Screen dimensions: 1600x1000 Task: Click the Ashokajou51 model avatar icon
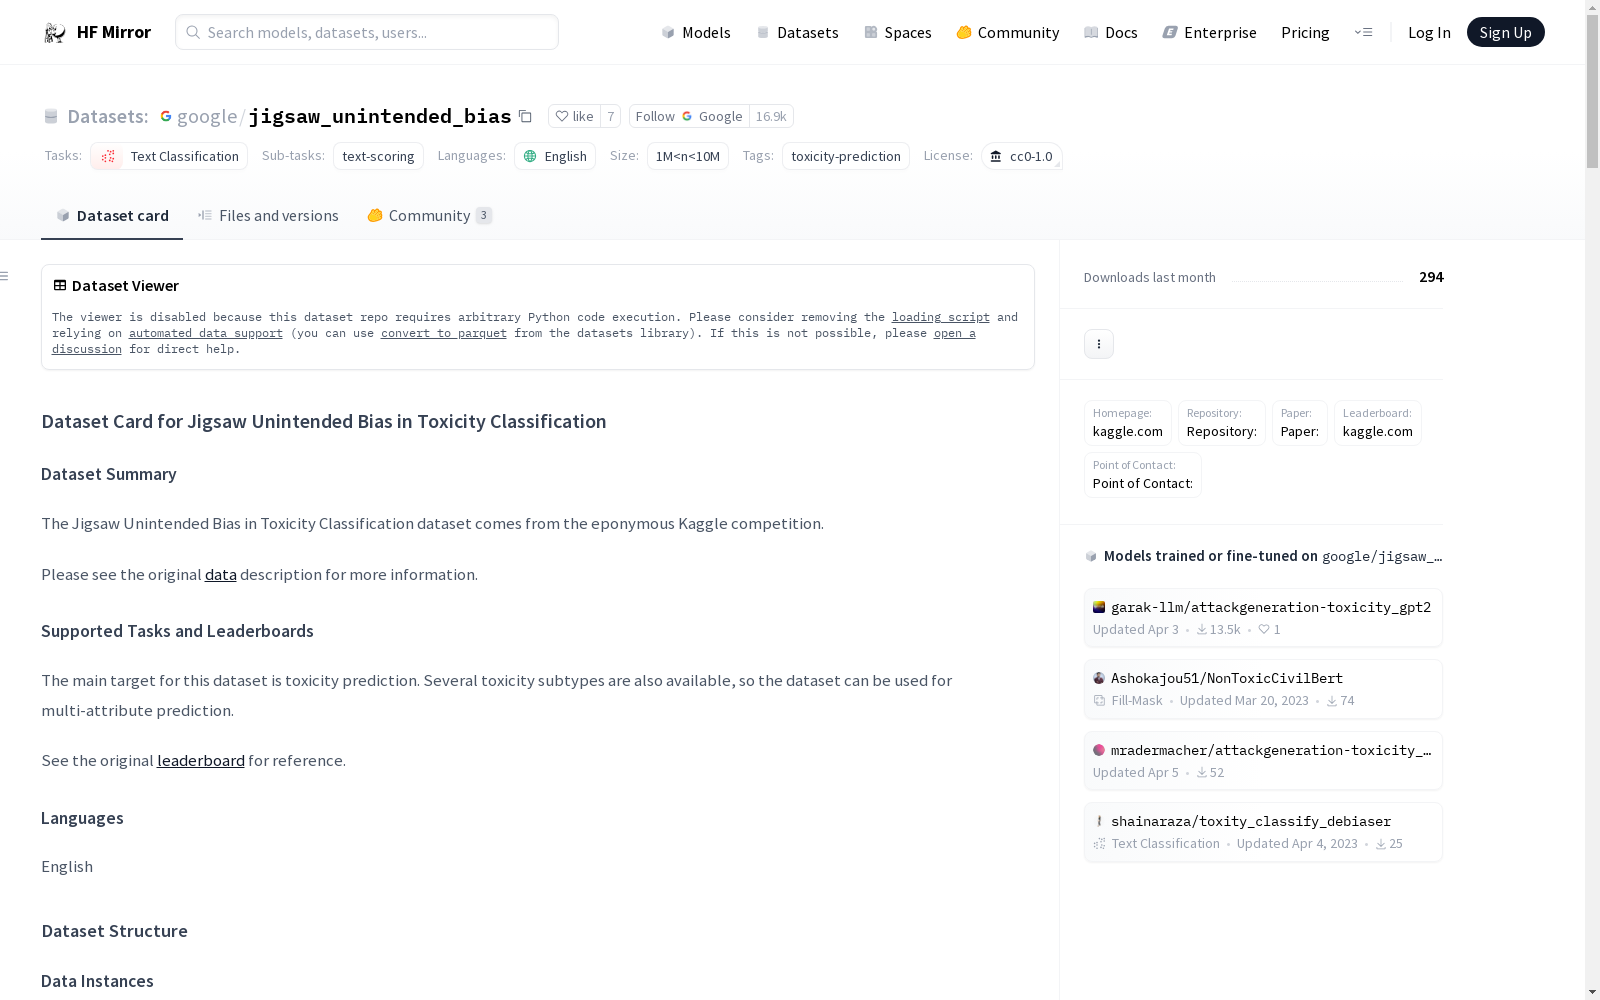pos(1099,678)
